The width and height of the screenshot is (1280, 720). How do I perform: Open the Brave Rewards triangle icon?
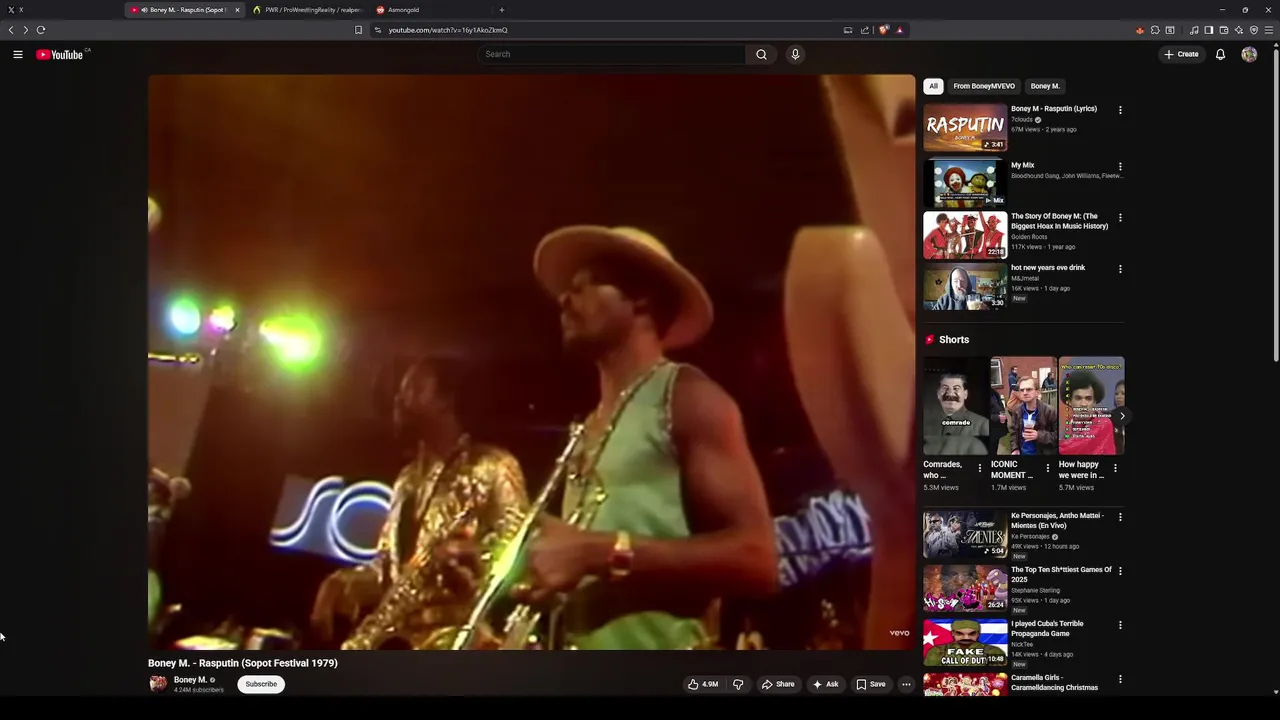[x=899, y=30]
